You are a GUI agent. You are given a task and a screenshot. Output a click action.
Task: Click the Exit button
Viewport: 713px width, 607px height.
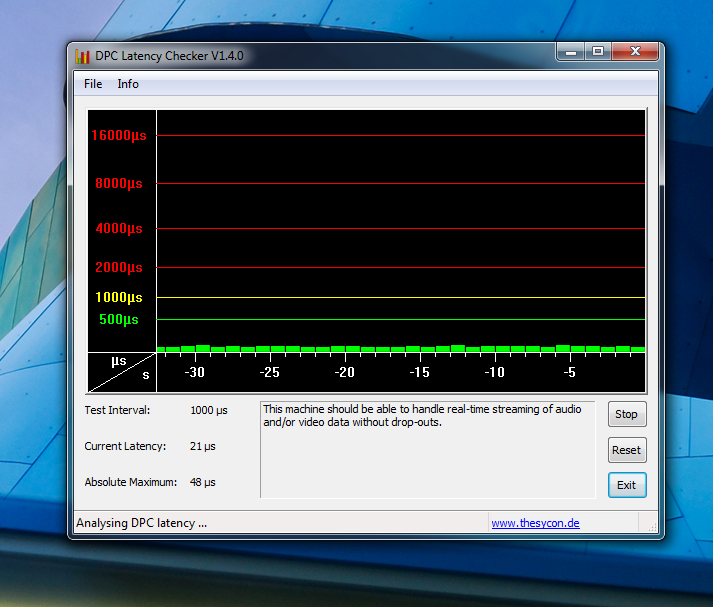(626, 485)
